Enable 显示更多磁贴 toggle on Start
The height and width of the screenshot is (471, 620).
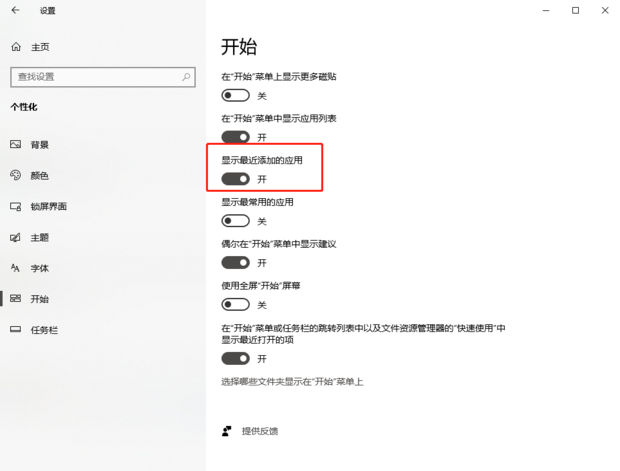[x=236, y=95]
